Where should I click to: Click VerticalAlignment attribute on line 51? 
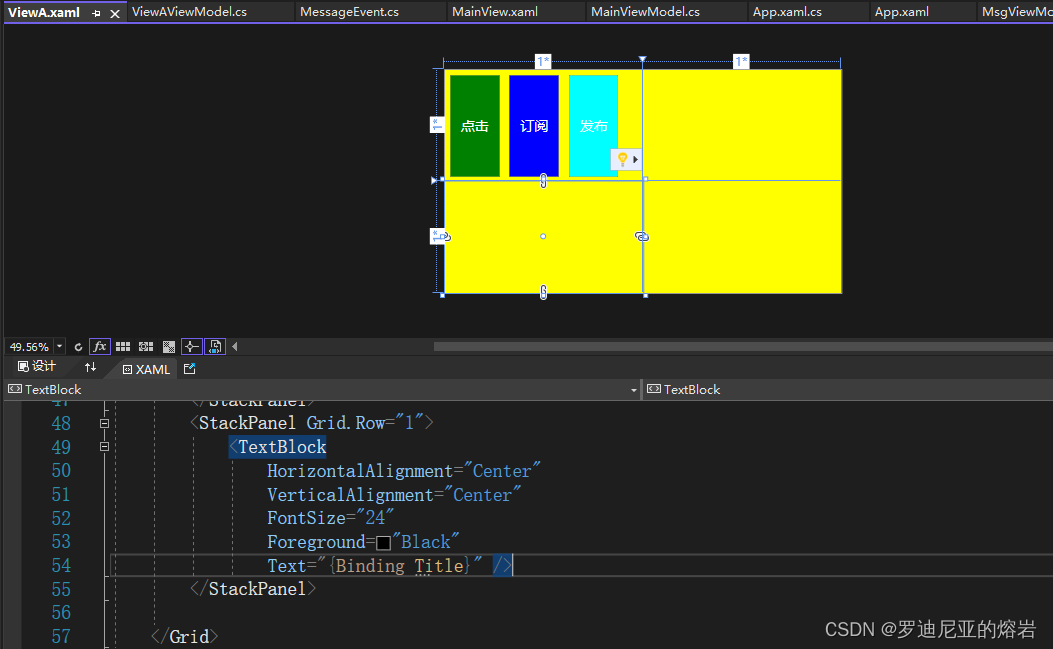(351, 495)
